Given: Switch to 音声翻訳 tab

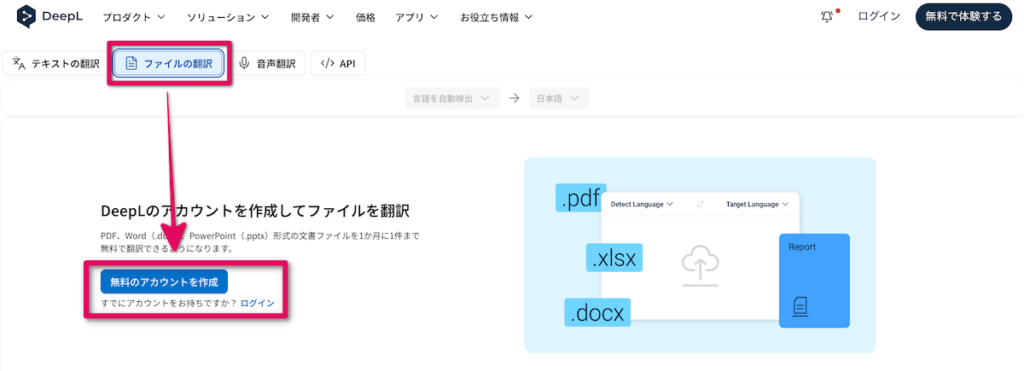Looking at the screenshot, I should [x=268, y=63].
